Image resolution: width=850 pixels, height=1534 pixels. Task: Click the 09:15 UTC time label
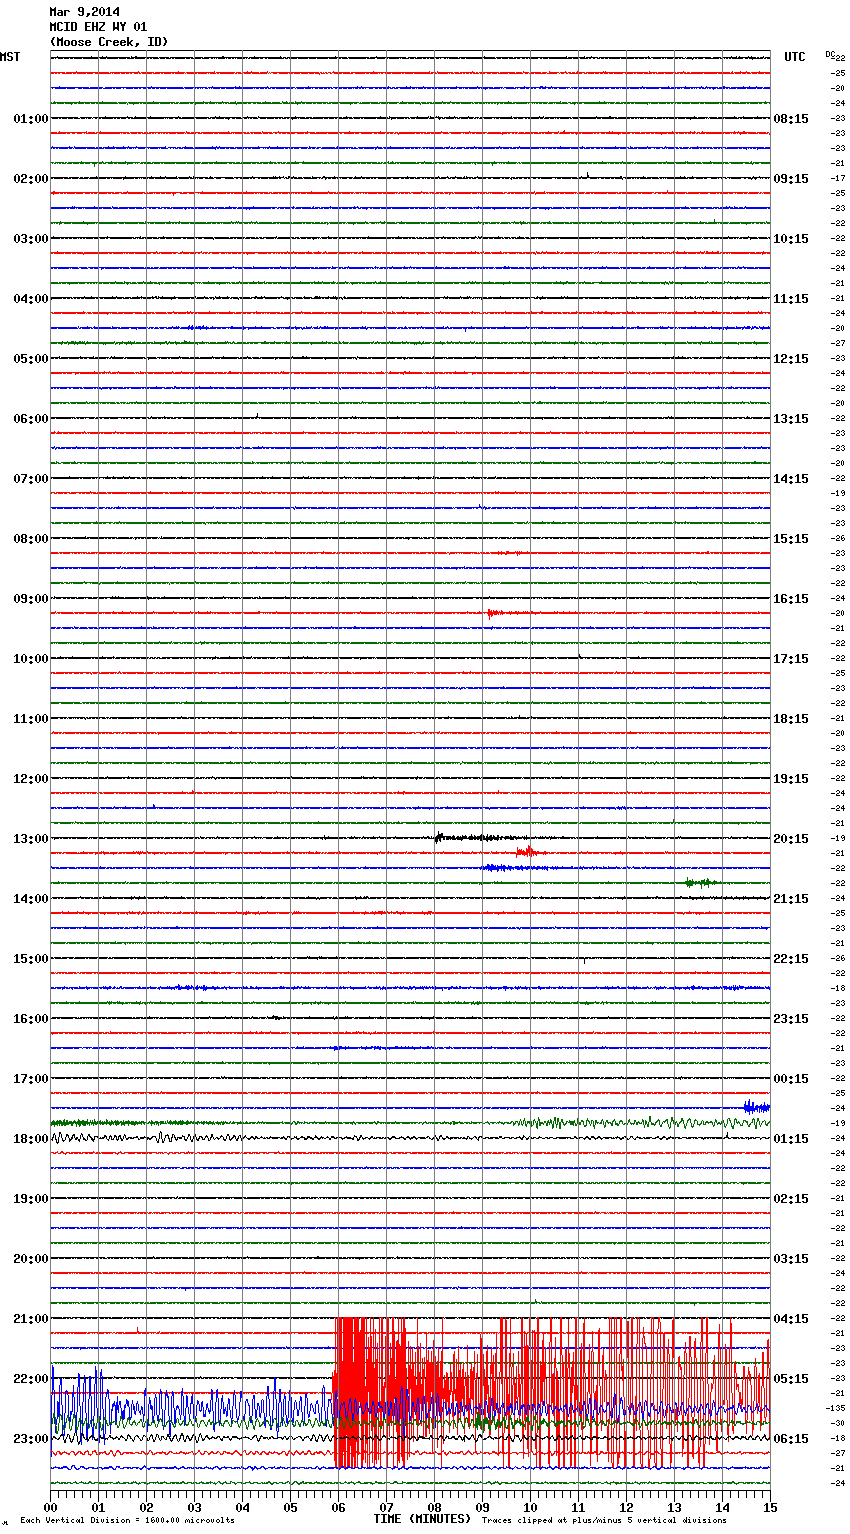pos(791,179)
